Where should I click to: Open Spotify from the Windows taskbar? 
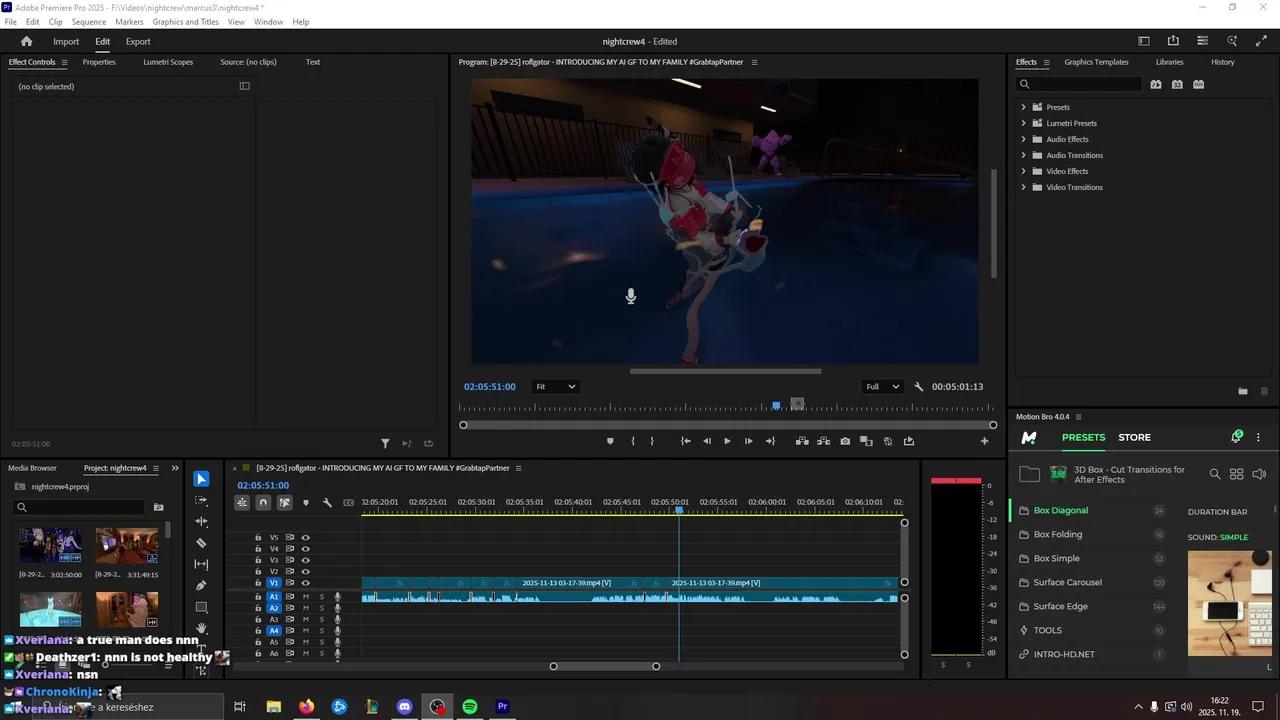(469, 707)
